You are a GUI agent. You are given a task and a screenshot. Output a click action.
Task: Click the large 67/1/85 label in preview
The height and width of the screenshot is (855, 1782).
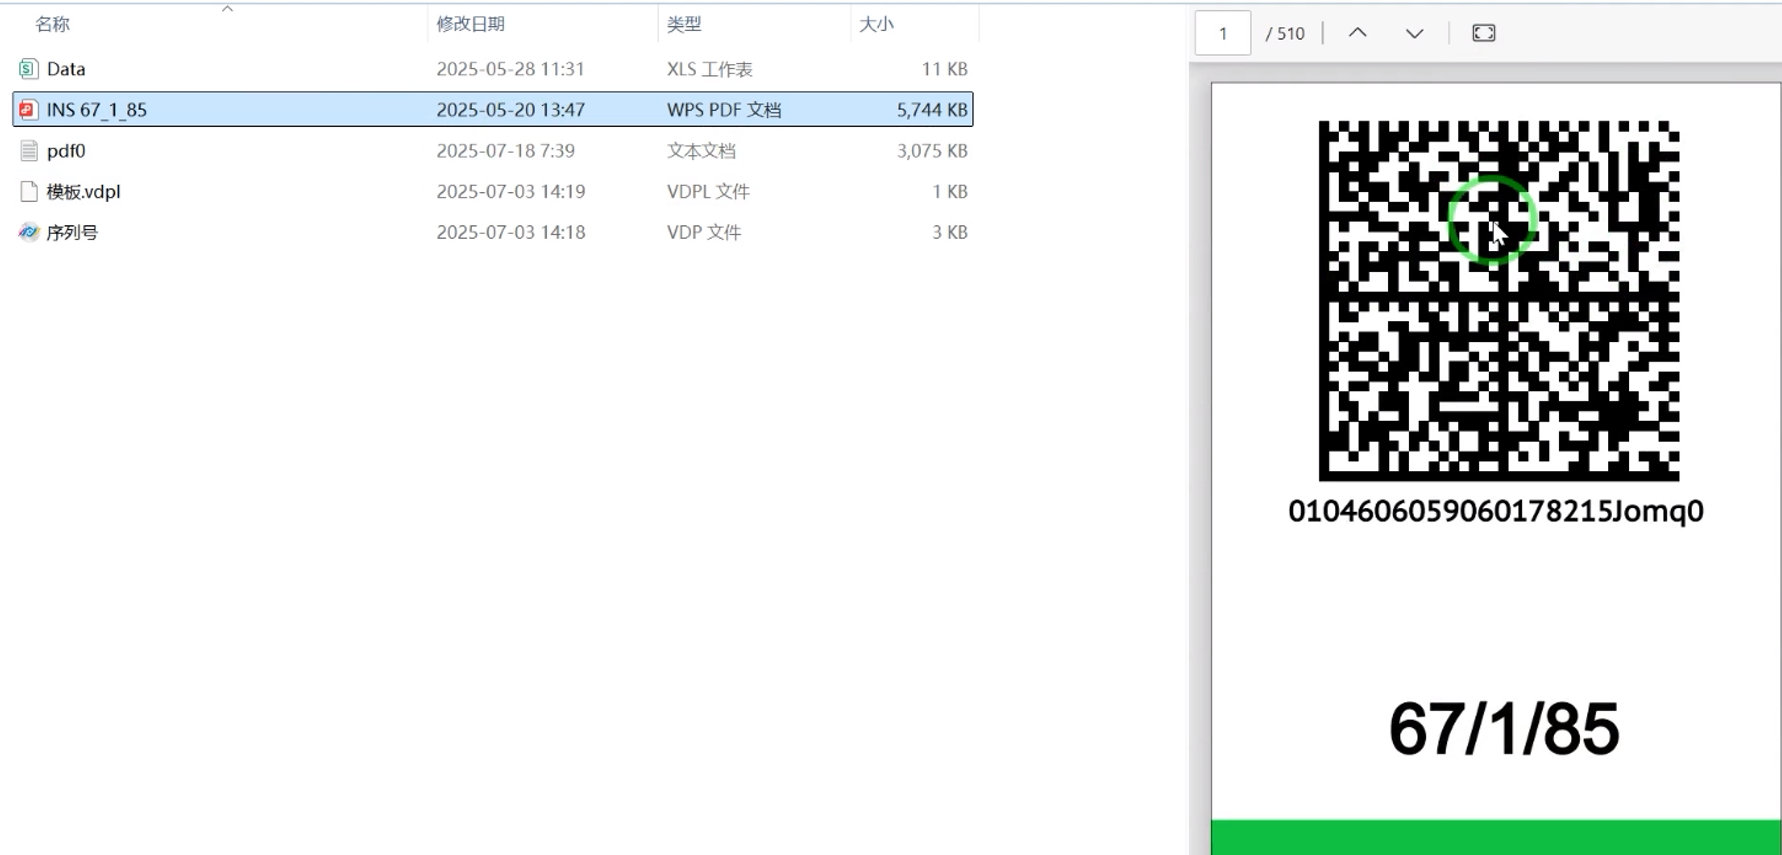tap(1504, 729)
